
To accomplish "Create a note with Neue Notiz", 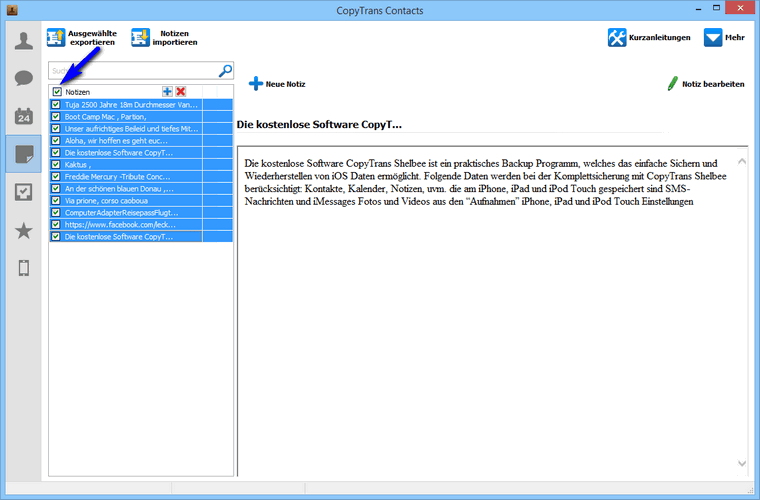I will 277,85.
